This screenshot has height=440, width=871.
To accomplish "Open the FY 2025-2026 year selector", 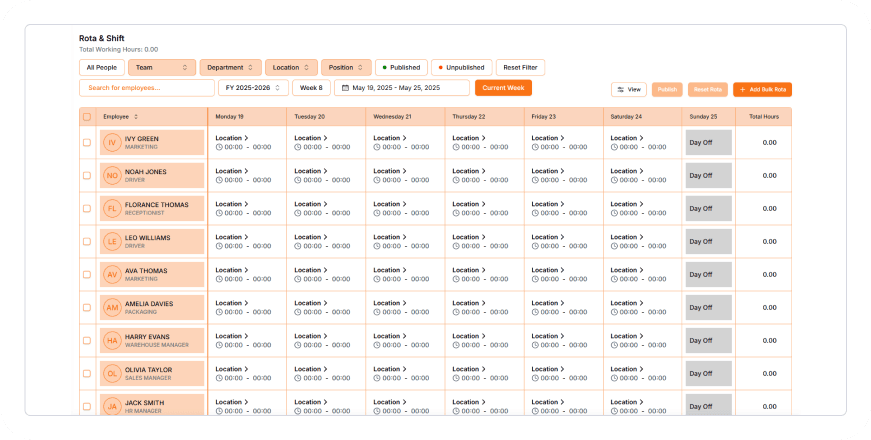I will 253,88.
